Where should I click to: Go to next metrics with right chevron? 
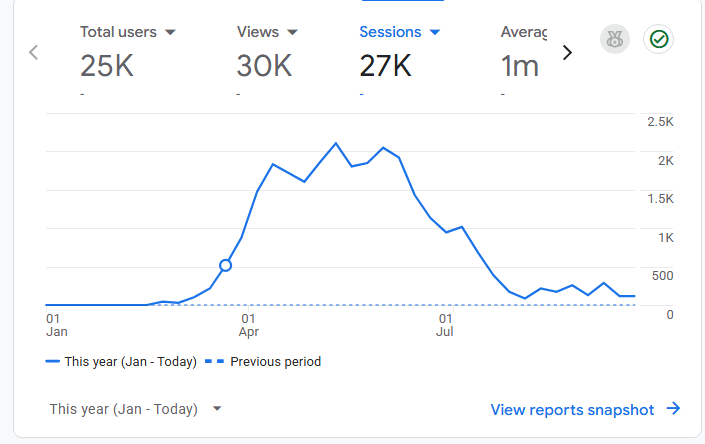(567, 53)
